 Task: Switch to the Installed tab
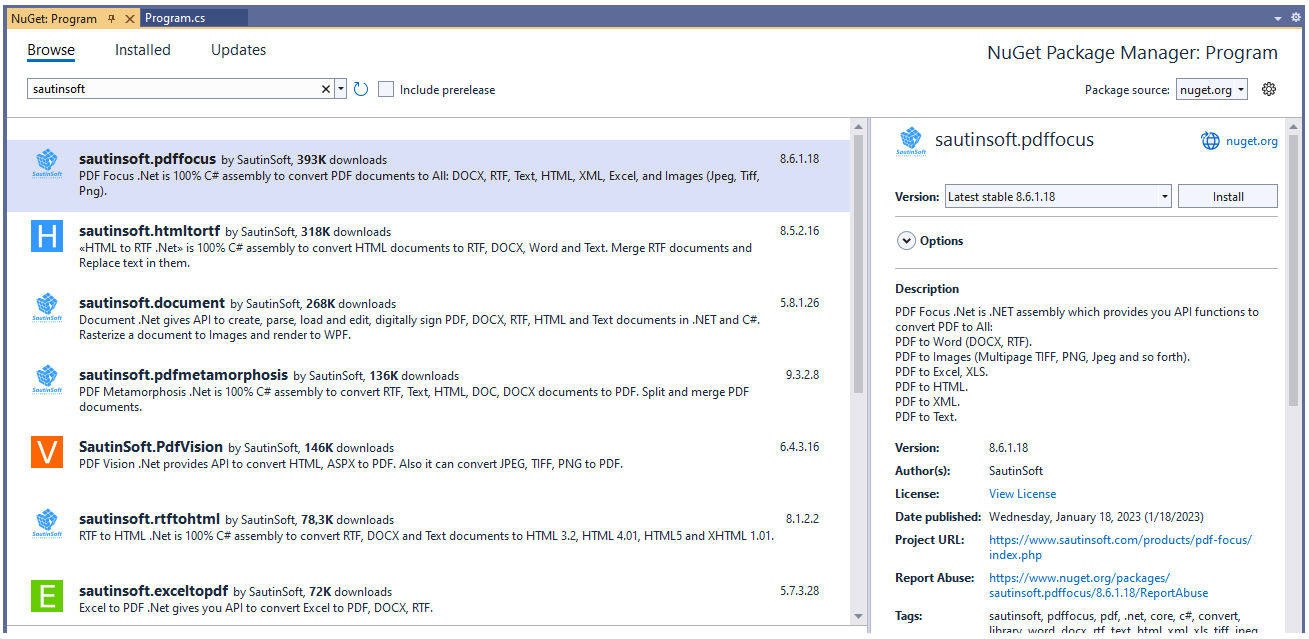(x=143, y=50)
